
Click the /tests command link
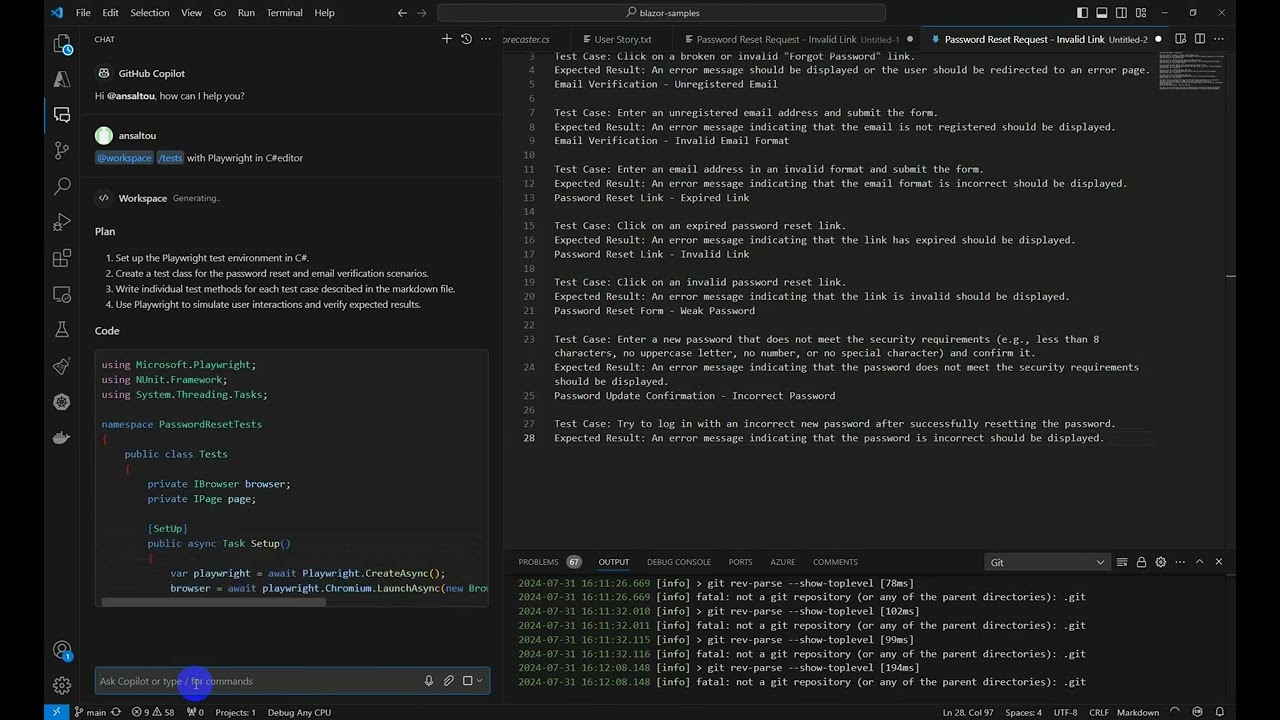click(x=170, y=158)
